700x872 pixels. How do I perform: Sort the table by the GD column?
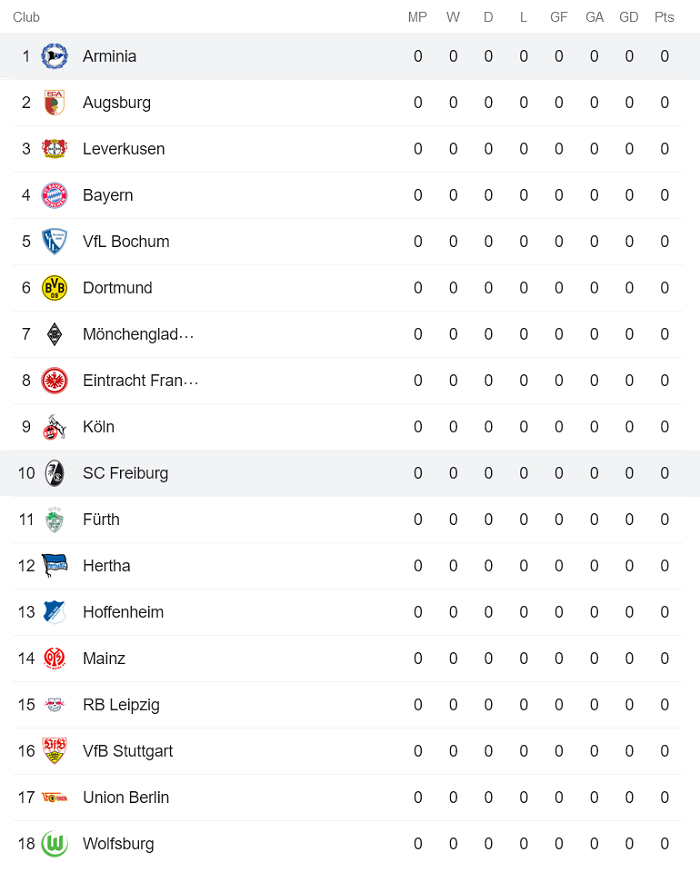click(x=629, y=17)
